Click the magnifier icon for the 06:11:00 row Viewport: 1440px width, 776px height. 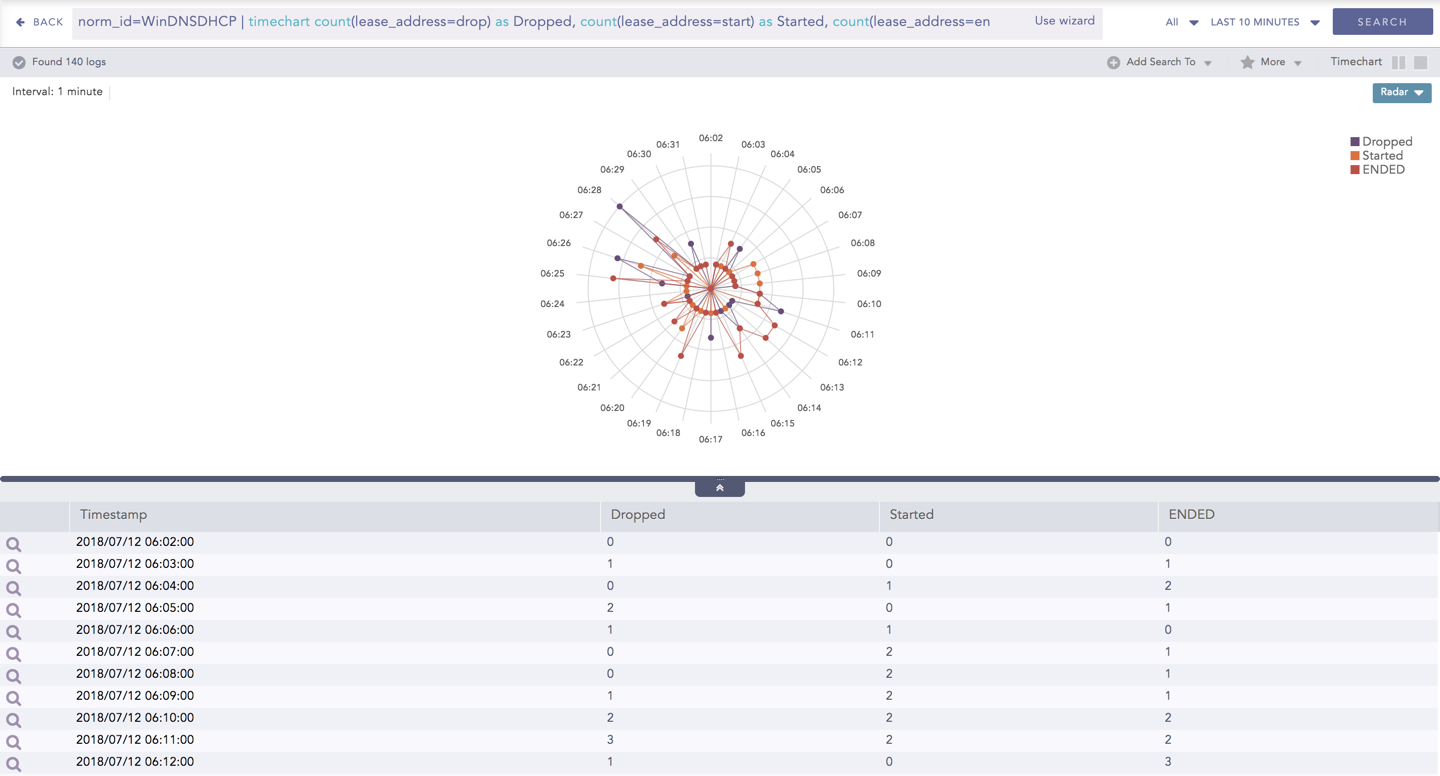pos(14,742)
